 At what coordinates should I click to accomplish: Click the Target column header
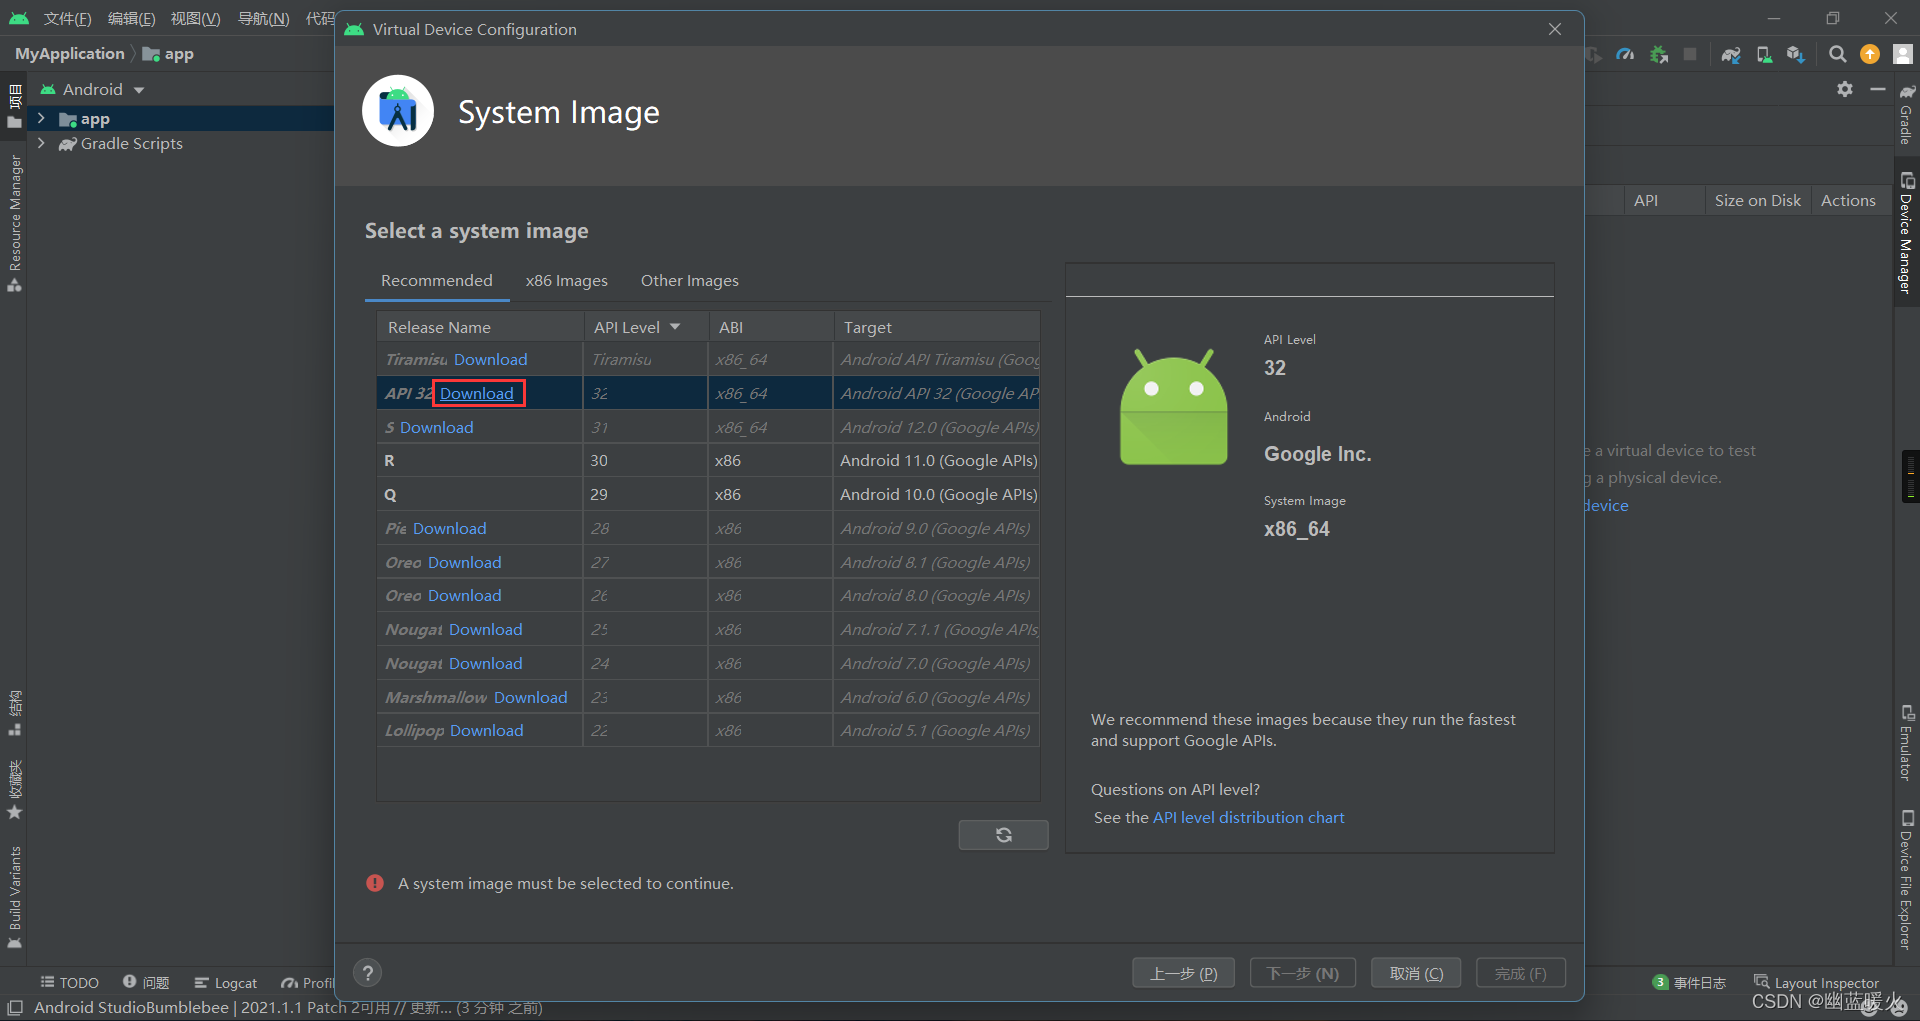(937, 327)
